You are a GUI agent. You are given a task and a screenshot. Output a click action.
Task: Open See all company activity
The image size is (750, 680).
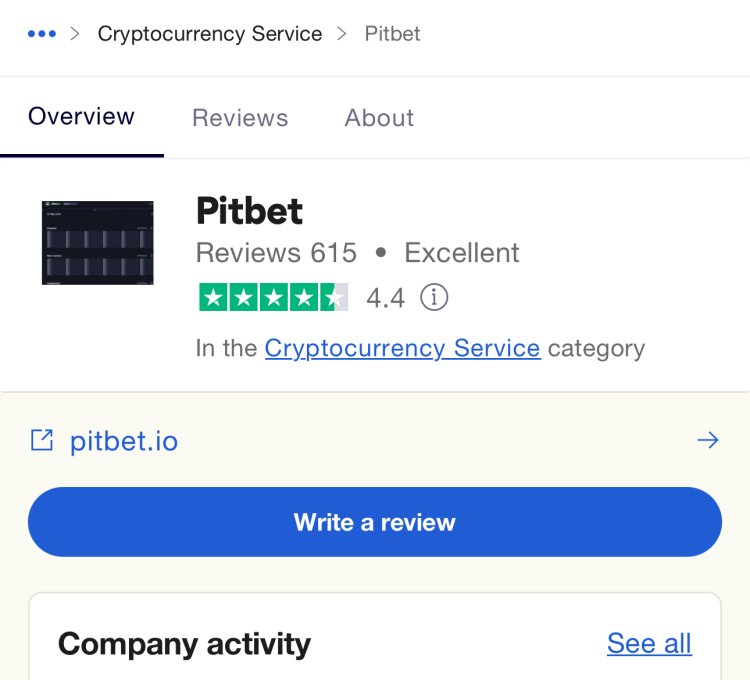[x=649, y=643]
